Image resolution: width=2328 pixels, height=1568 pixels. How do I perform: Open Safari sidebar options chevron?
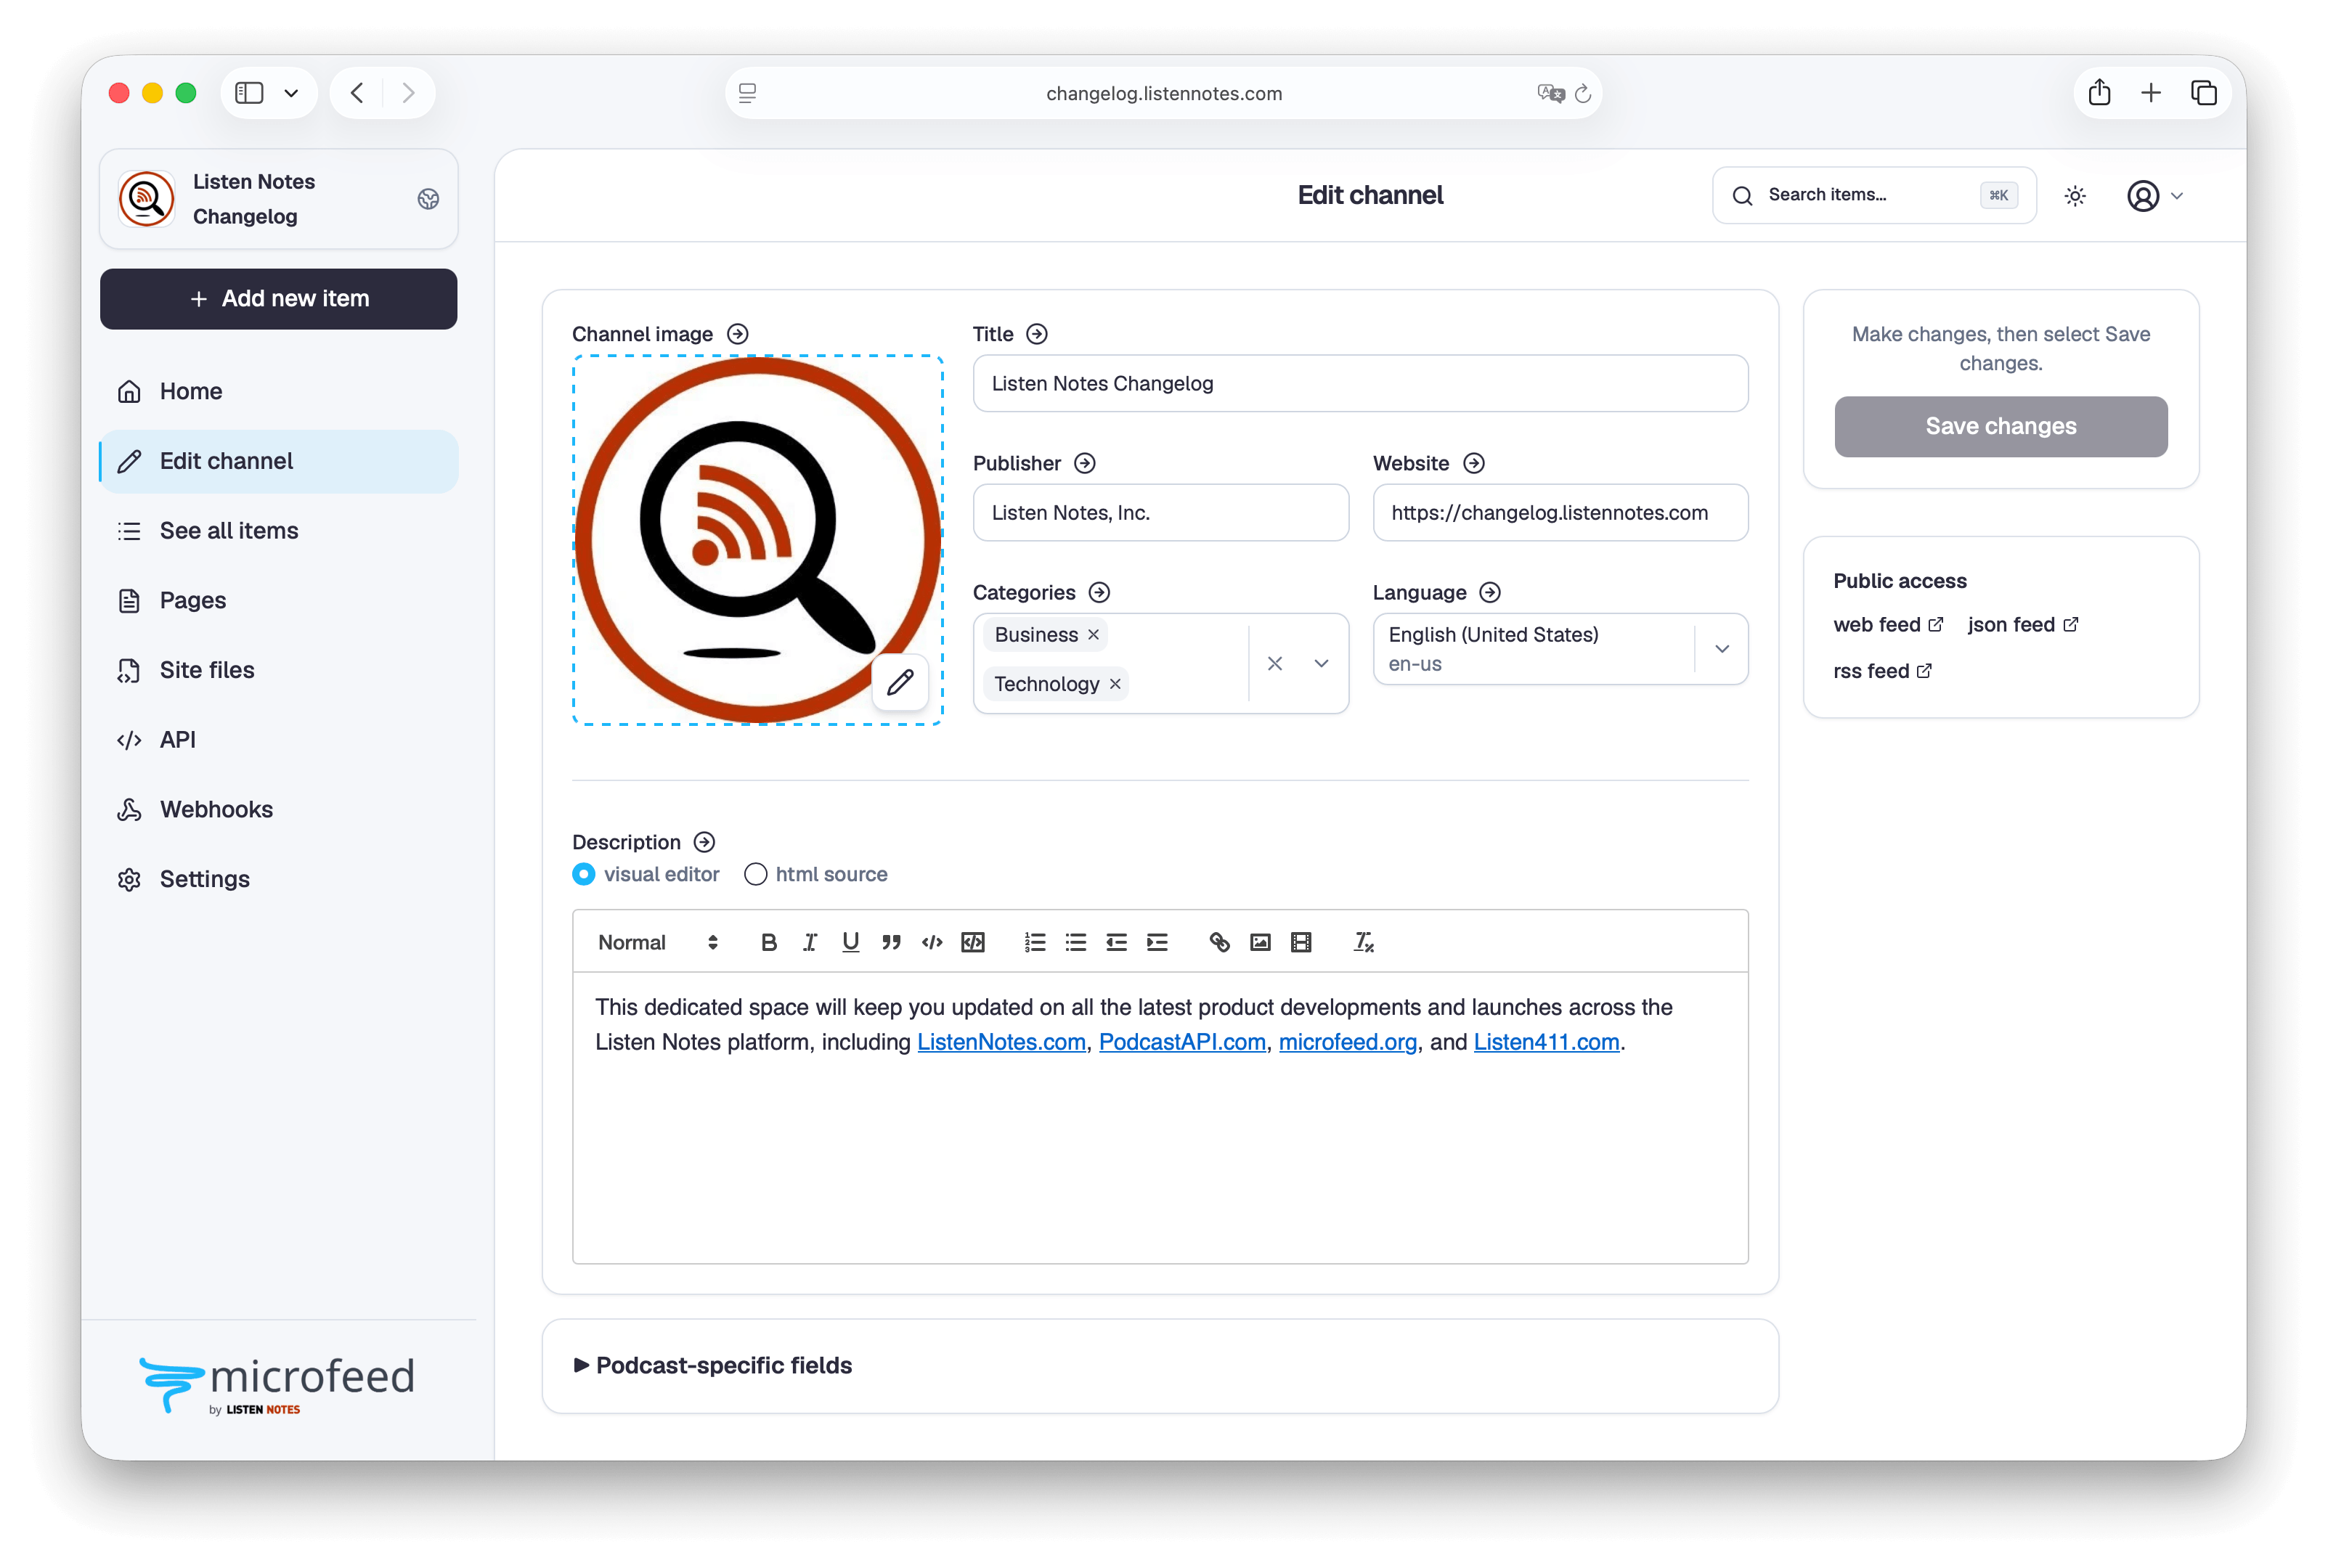[291, 93]
